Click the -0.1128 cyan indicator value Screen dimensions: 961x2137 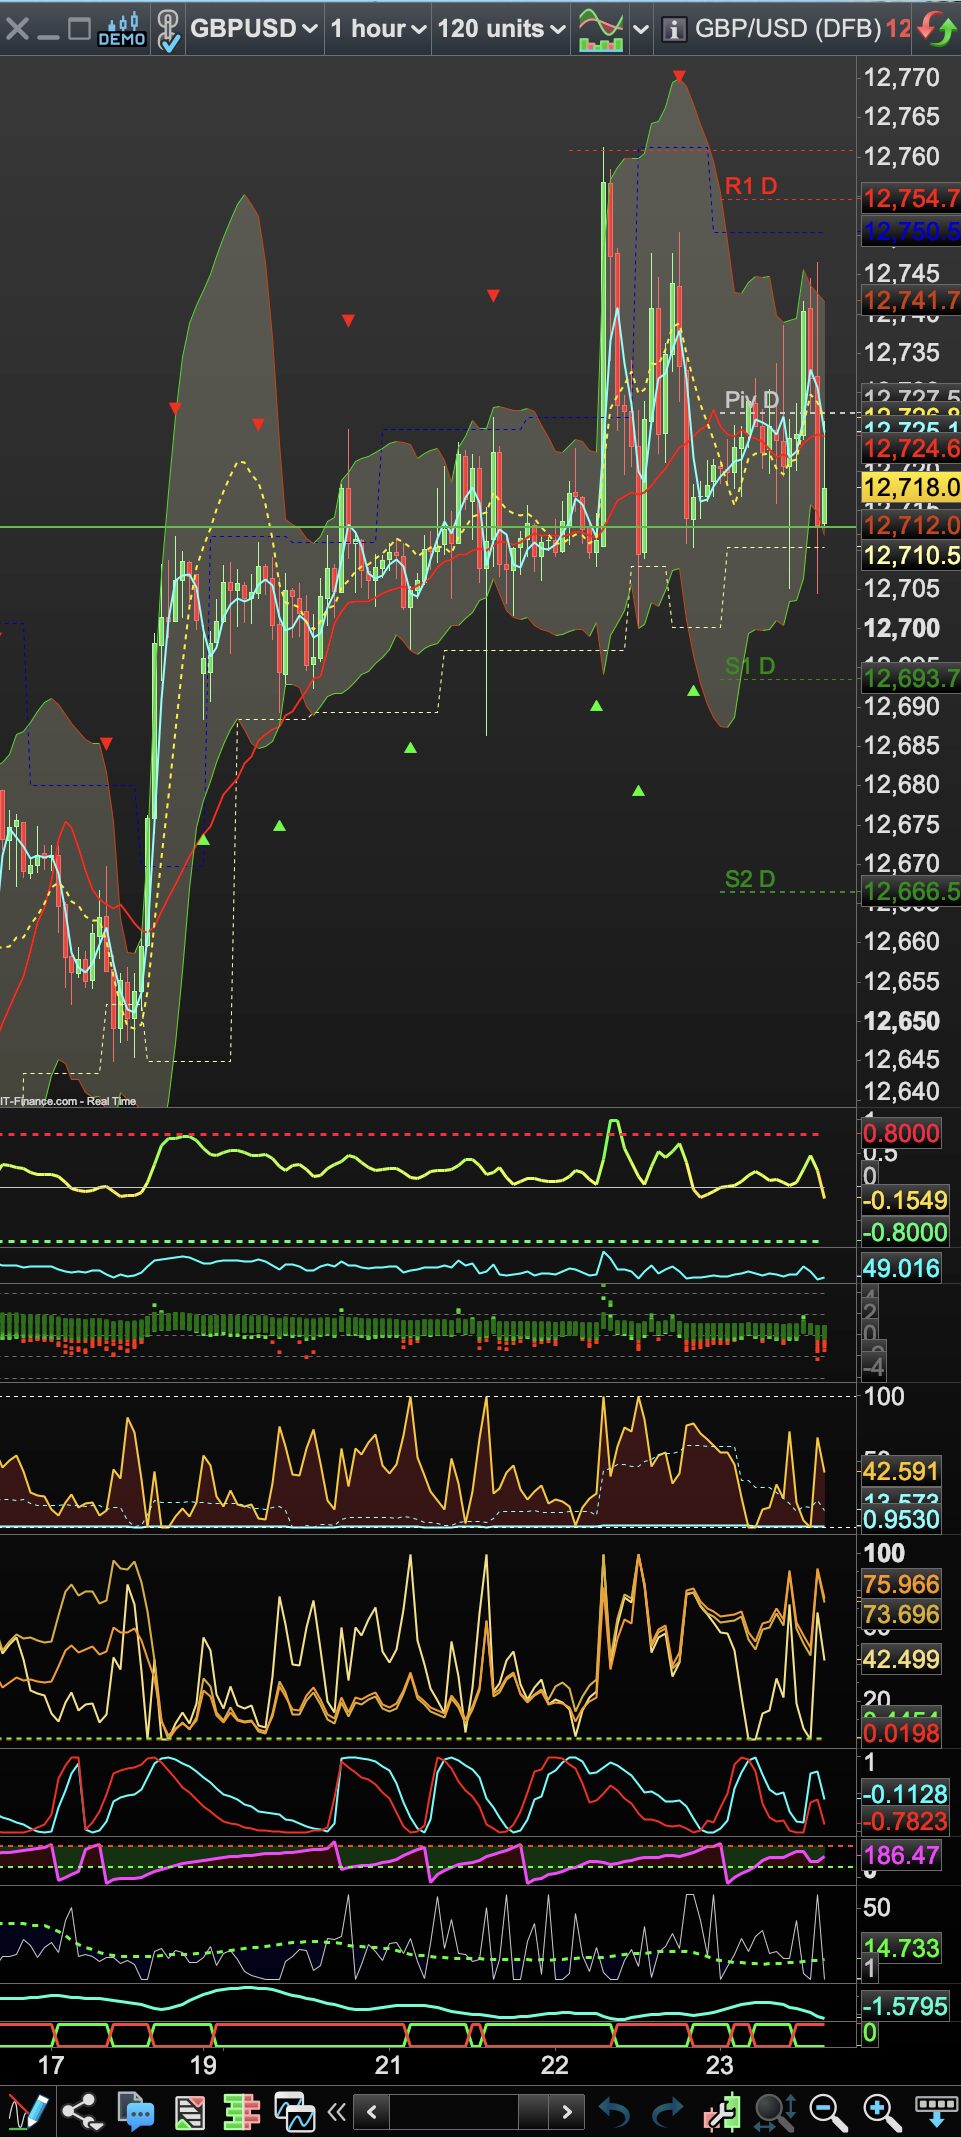(x=904, y=1793)
